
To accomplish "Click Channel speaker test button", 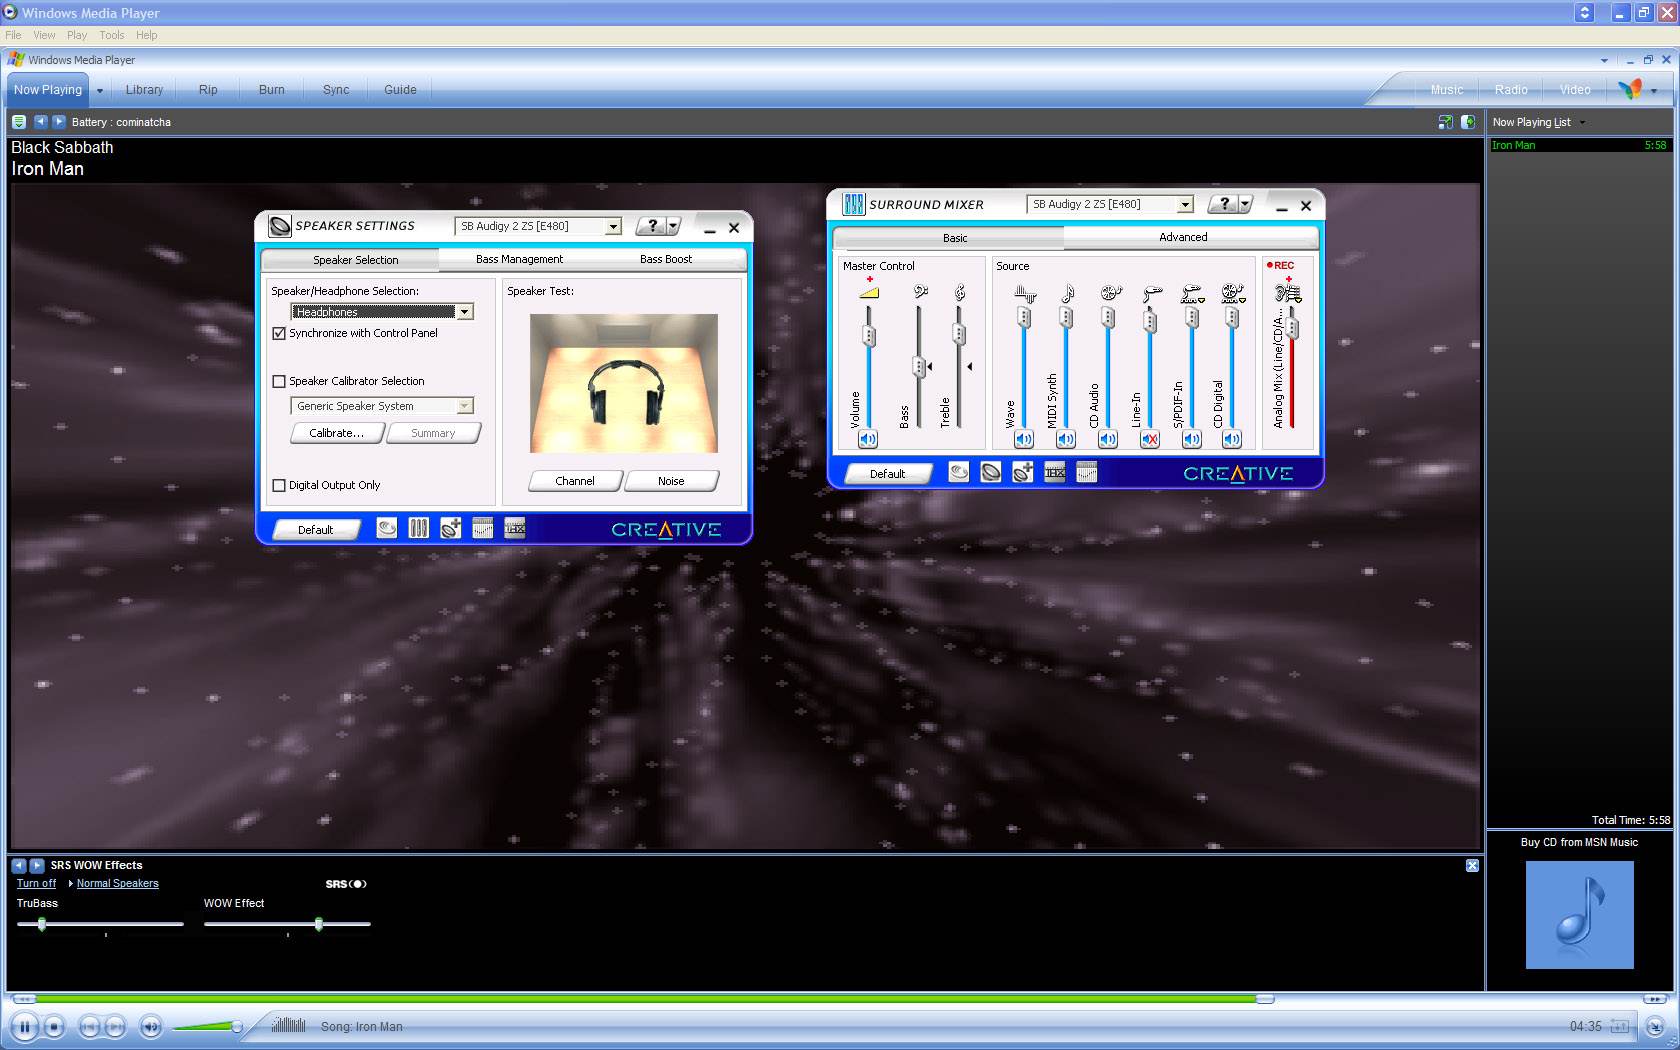I will (575, 481).
